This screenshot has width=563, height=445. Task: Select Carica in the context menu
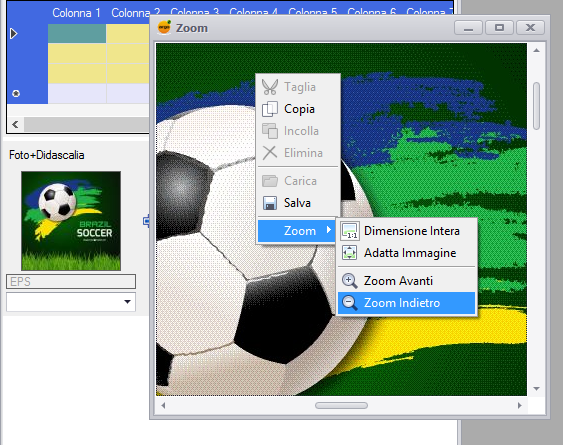298,181
